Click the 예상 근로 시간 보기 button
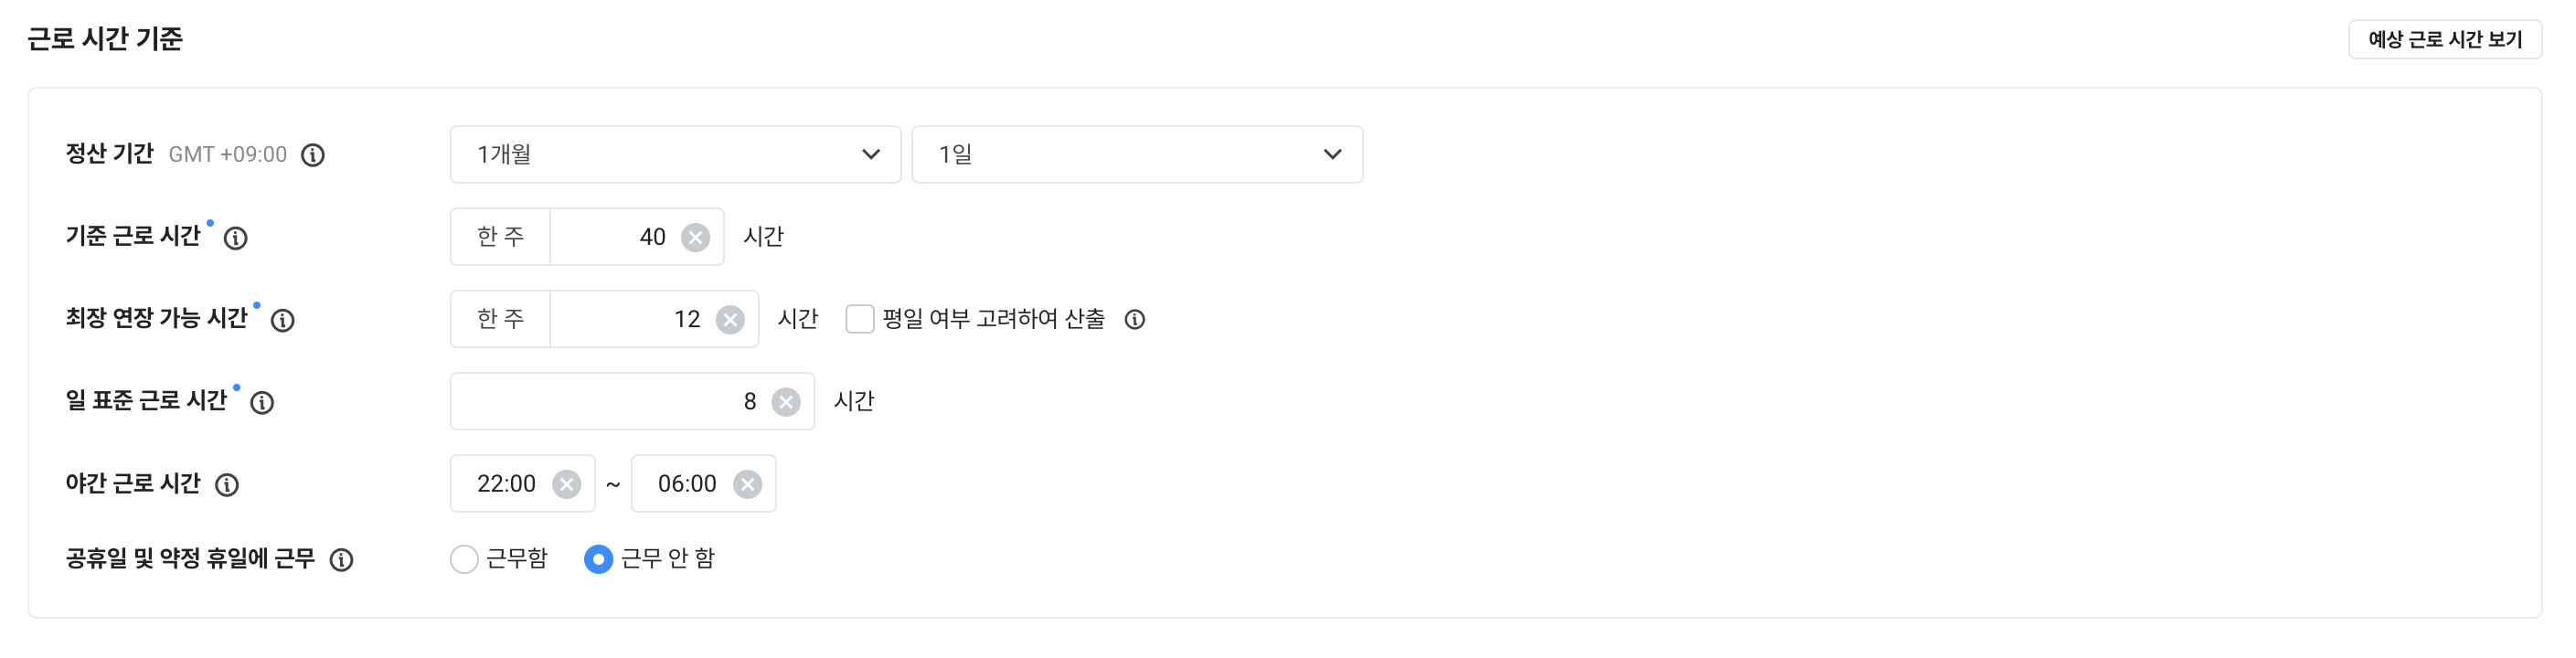The height and width of the screenshot is (658, 2576). point(2445,40)
